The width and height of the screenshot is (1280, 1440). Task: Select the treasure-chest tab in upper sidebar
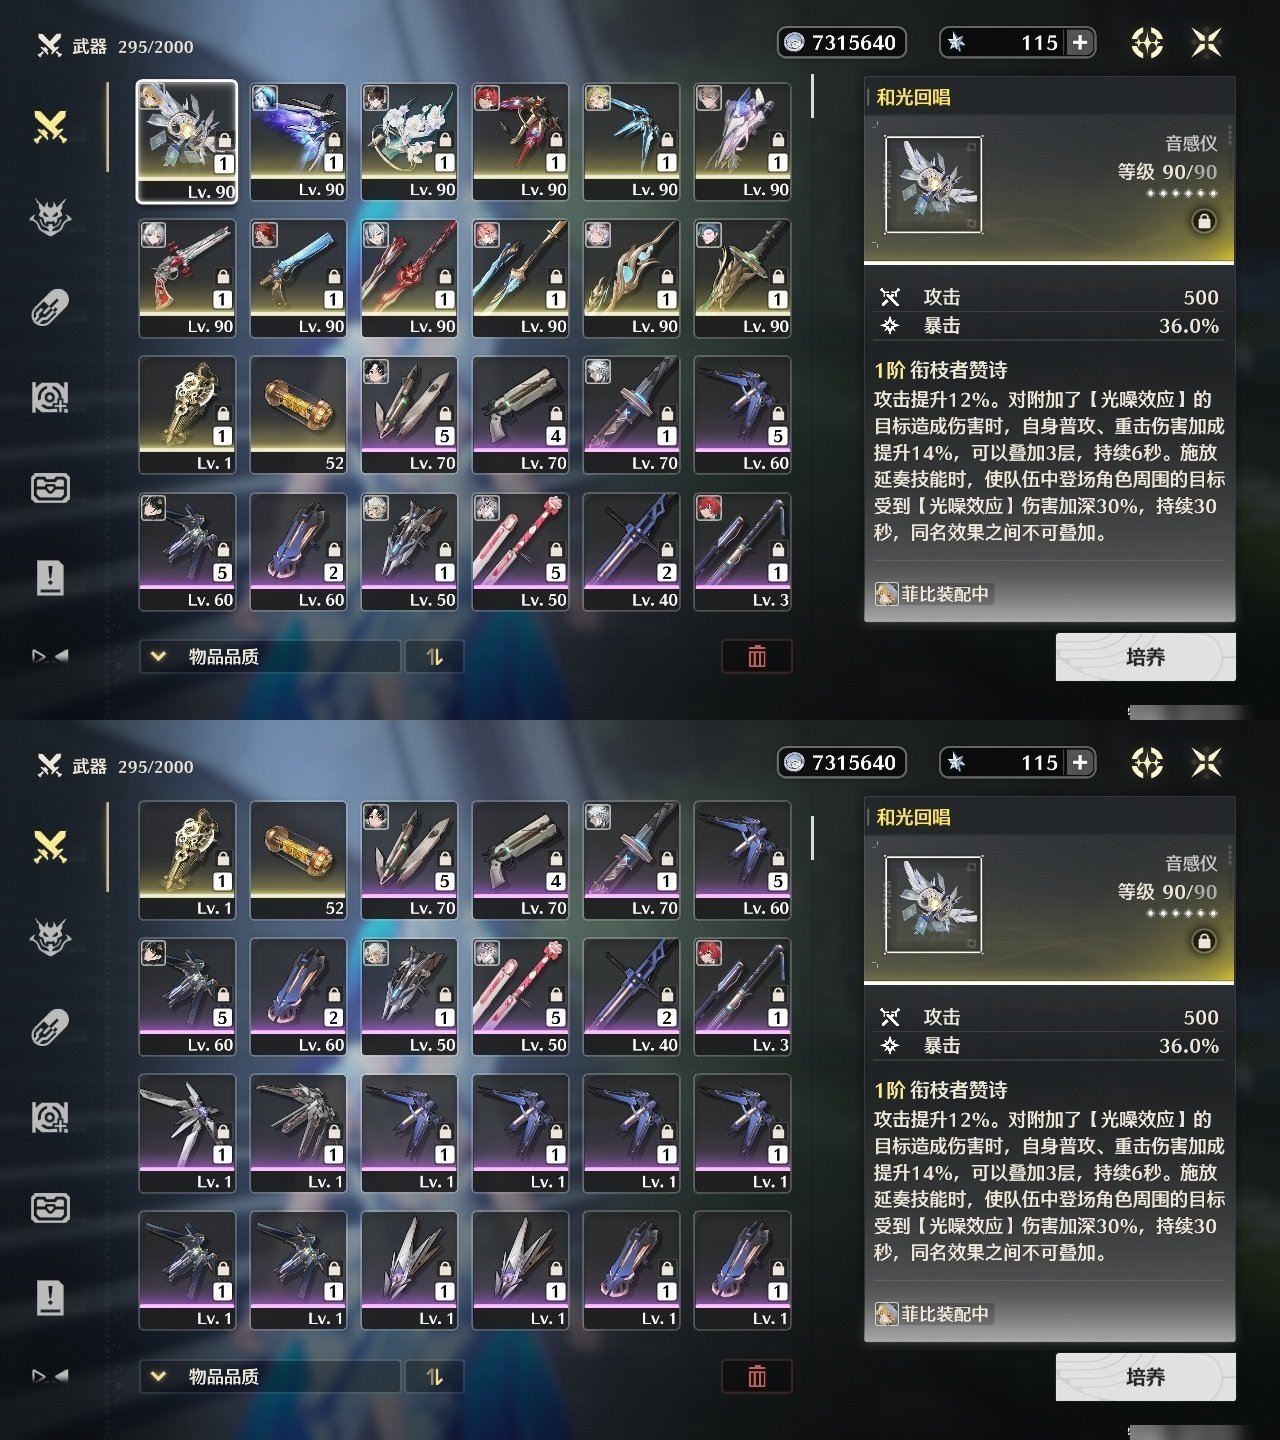[50, 488]
